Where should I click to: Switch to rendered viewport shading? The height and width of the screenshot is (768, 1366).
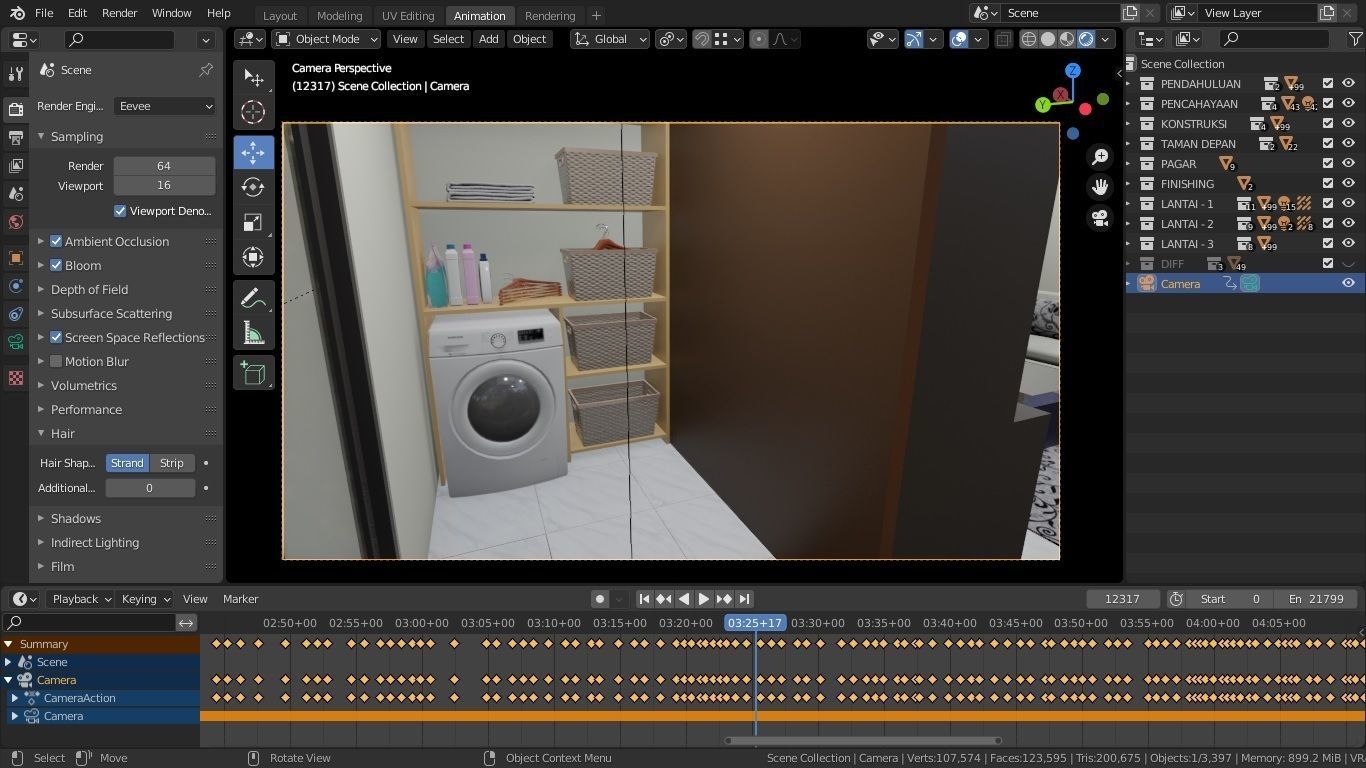[1086, 39]
